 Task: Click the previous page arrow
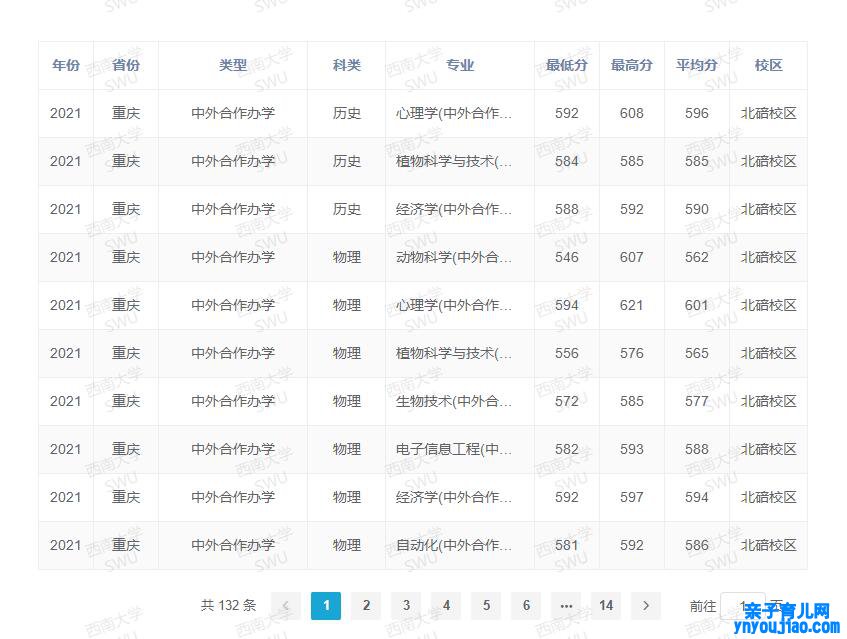(286, 605)
